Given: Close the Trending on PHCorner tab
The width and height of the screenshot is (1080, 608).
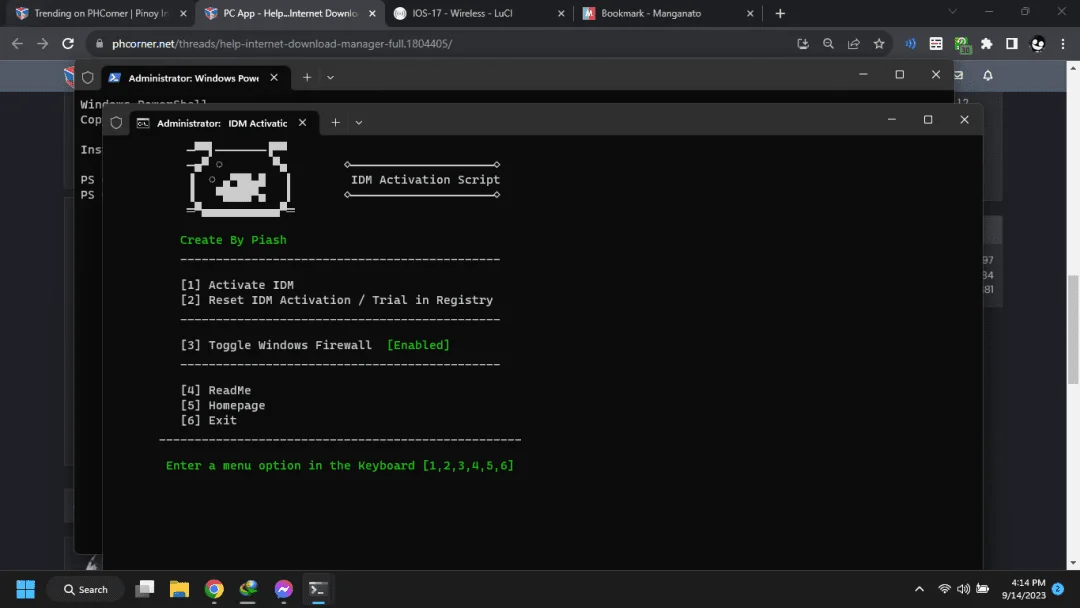Looking at the screenshot, I should (x=183, y=13).
